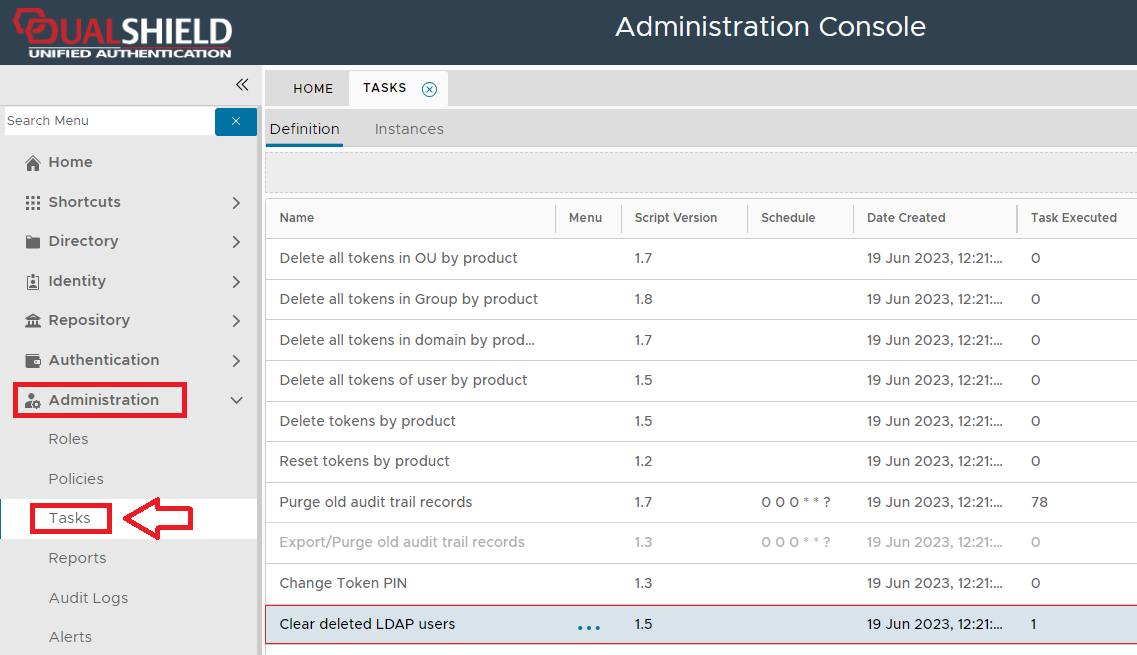Screen dimensions: 1137x655
Task: Click the Administration user-gear icon
Action: pyautogui.click(x=33, y=401)
